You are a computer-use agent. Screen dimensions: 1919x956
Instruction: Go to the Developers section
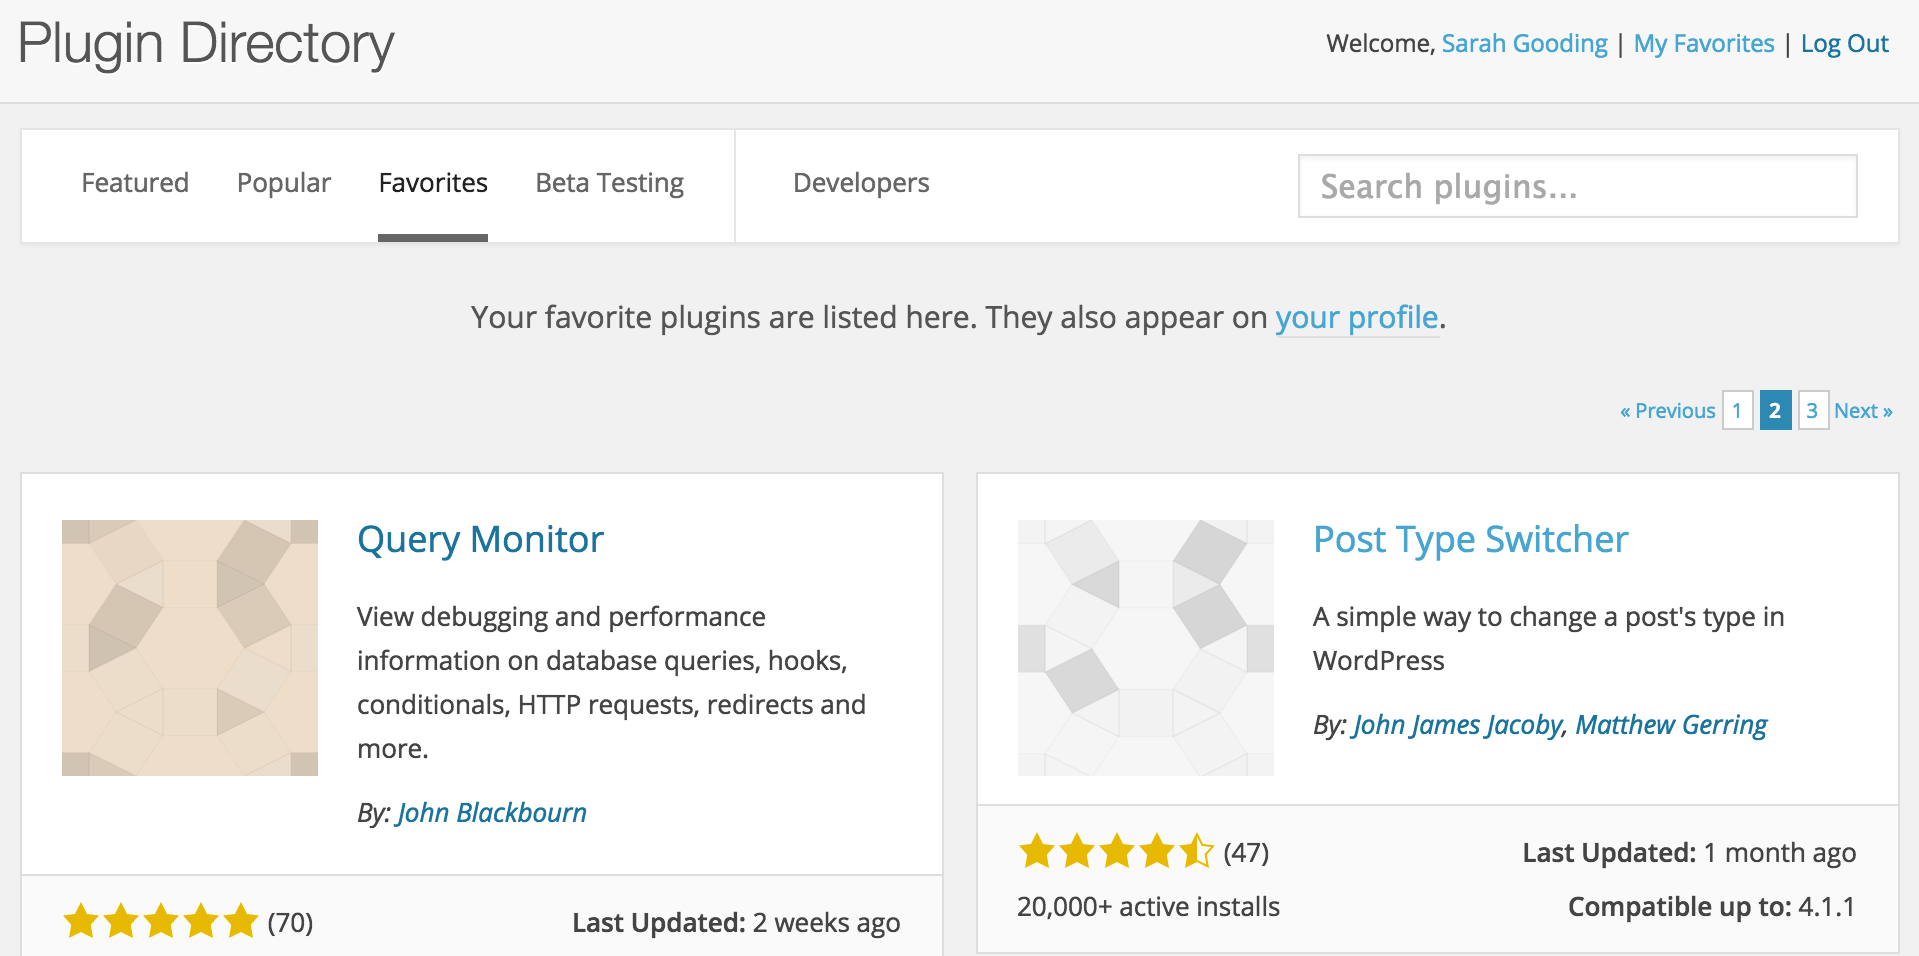pos(861,183)
